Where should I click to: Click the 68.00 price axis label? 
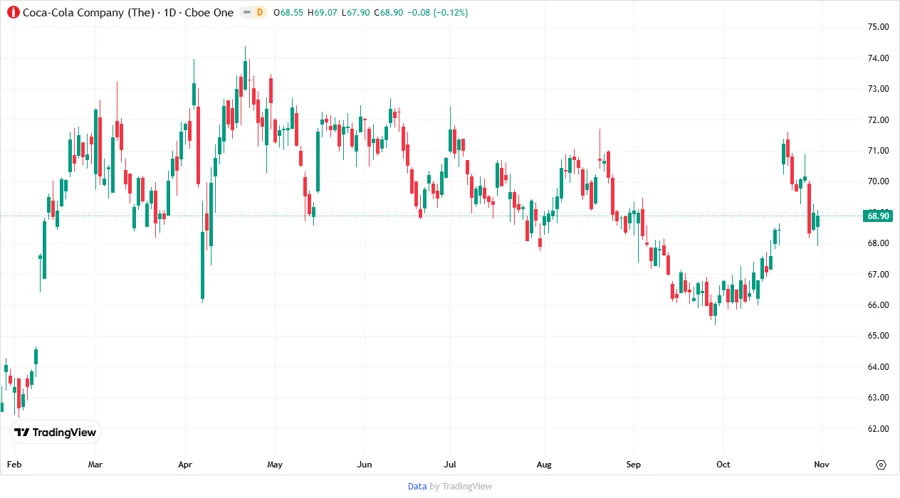[878, 243]
